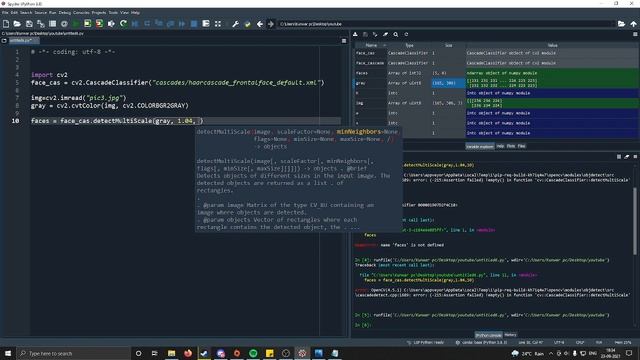The width and height of the screenshot is (640, 360).
Task: Save all open files
Action: pos(40,24)
